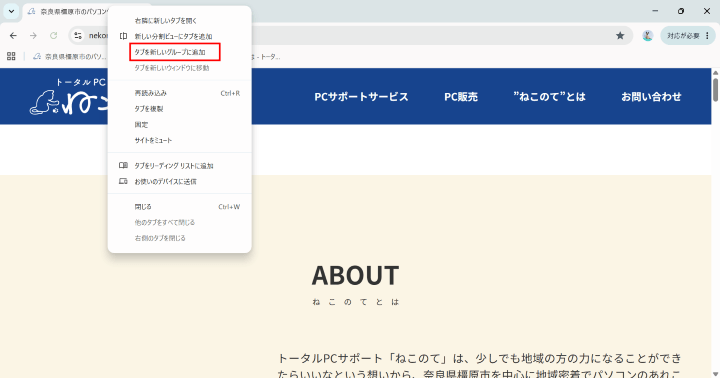The height and width of the screenshot is (378, 720).
Task: Choose タブを複製
Action: (179, 109)
